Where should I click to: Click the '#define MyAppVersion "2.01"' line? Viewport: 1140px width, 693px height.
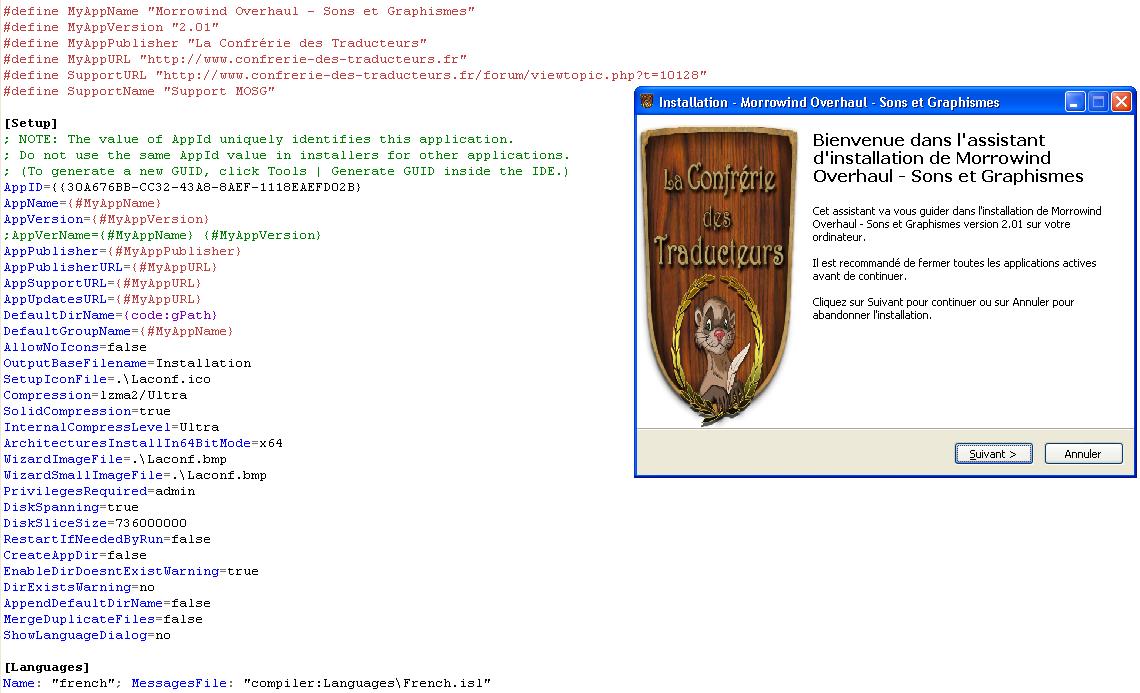click(111, 27)
